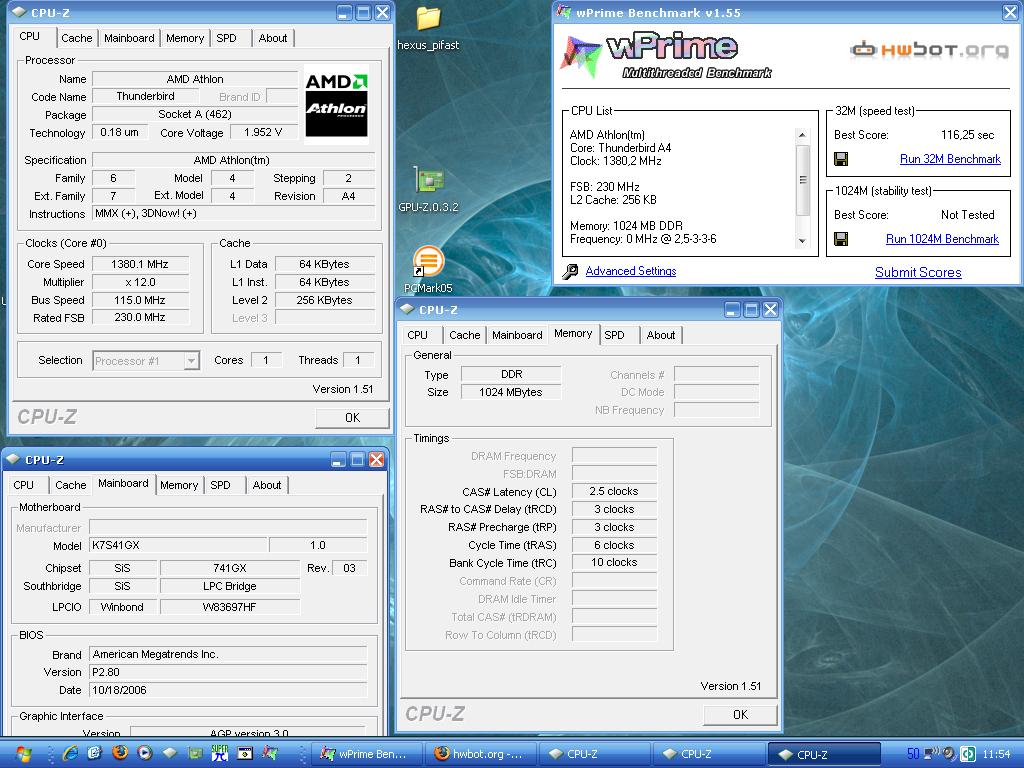Launch CPU-Z from the quick launch bar
The width and height of the screenshot is (1024, 768).
point(170,753)
